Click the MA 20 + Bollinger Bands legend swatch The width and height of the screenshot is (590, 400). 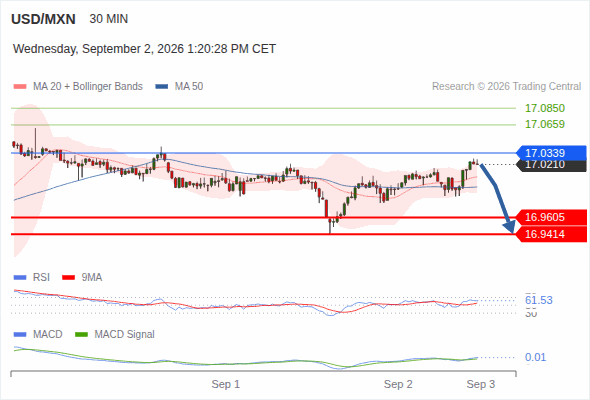tap(20, 87)
